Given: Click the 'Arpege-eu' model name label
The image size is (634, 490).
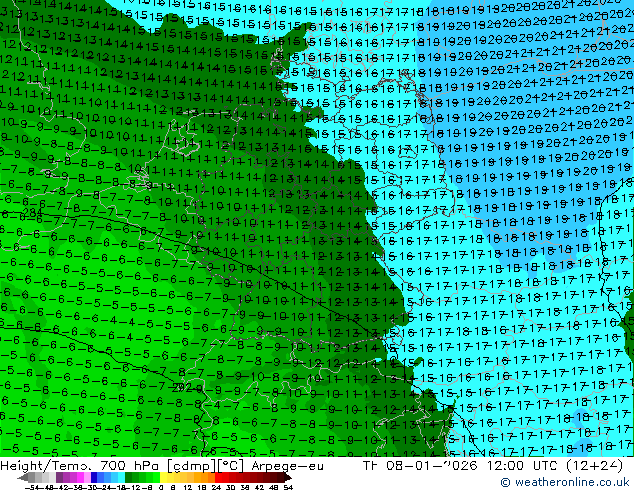Looking at the screenshot, I should pyautogui.click(x=287, y=466).
